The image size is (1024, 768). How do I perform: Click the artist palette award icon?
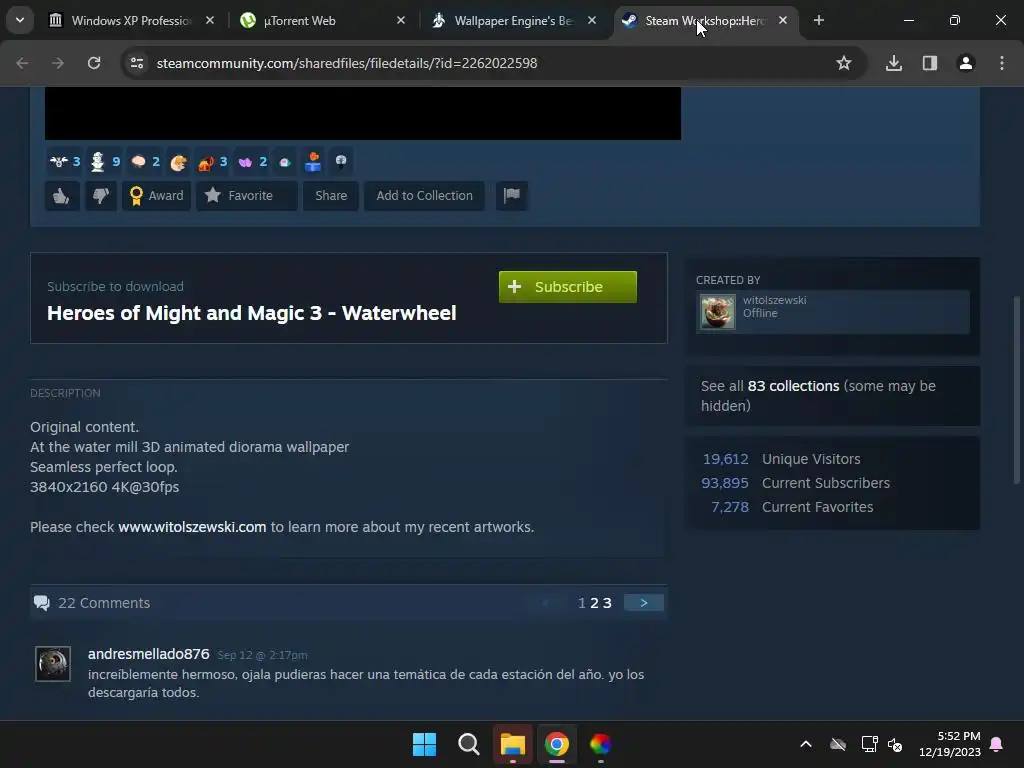pos(178,161)
